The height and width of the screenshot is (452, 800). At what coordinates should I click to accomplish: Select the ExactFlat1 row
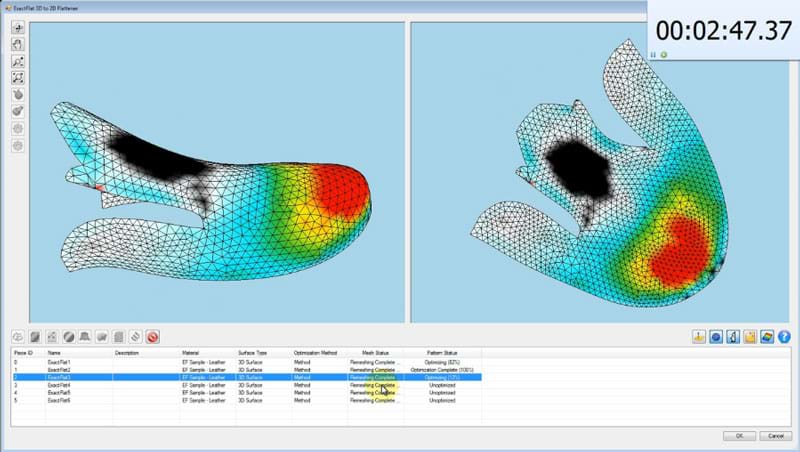tap(61, 361)
